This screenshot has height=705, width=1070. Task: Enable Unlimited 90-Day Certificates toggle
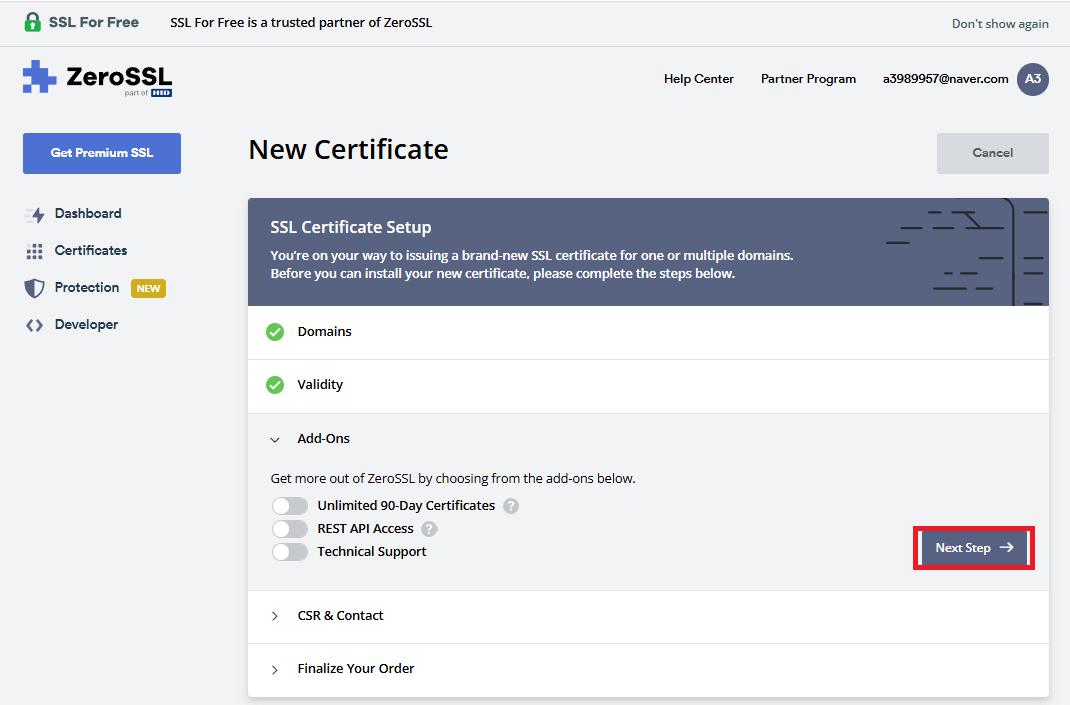pos(290,506)
